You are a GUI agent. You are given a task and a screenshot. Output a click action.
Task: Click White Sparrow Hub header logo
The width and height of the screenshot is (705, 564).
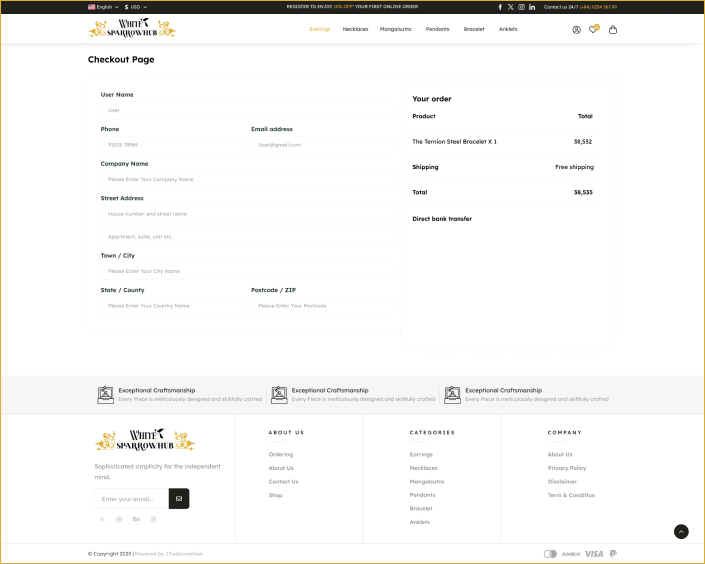[132, 29]
